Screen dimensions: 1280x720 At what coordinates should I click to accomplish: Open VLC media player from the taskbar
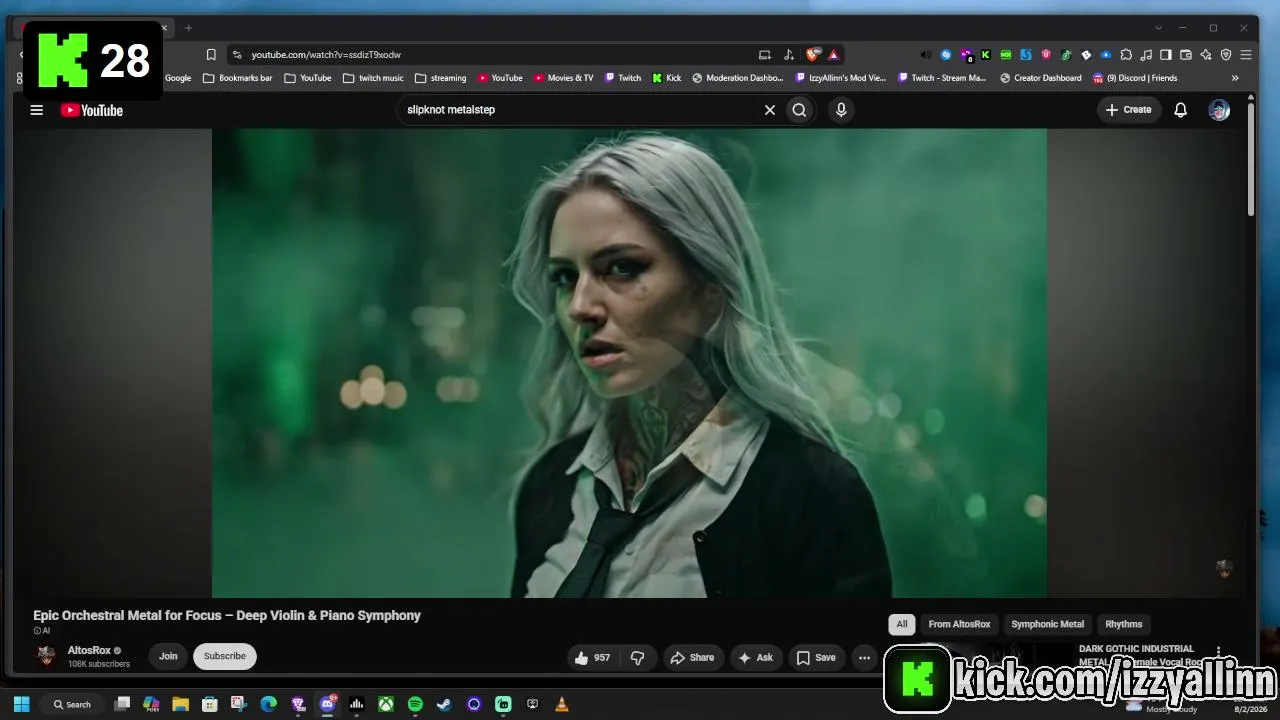pyautogui.click(x=562, y=704)
